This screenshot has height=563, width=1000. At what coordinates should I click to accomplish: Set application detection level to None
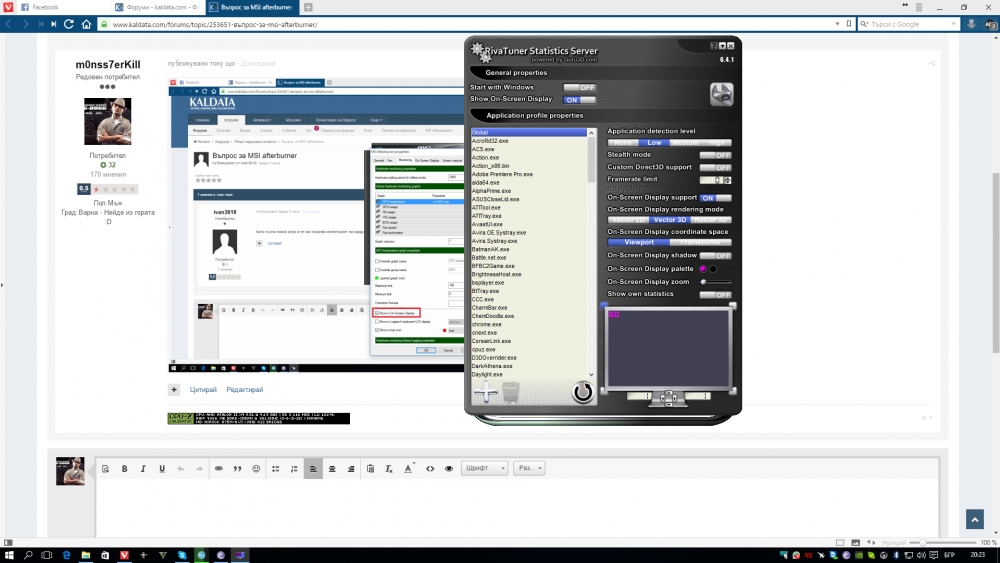[x=622, y=143]
